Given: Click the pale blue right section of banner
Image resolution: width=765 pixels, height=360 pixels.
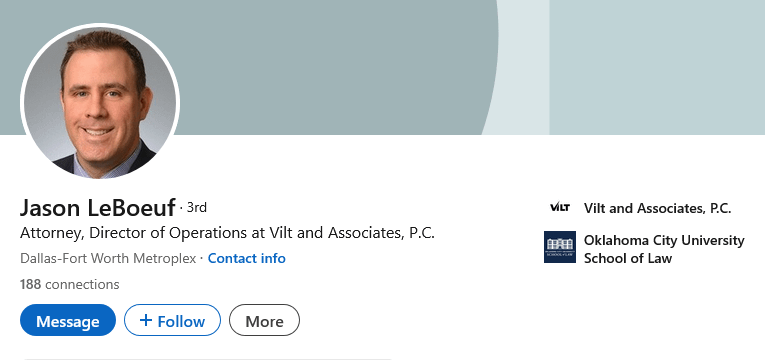Looking at the screenshot, I should click(657, 67).
